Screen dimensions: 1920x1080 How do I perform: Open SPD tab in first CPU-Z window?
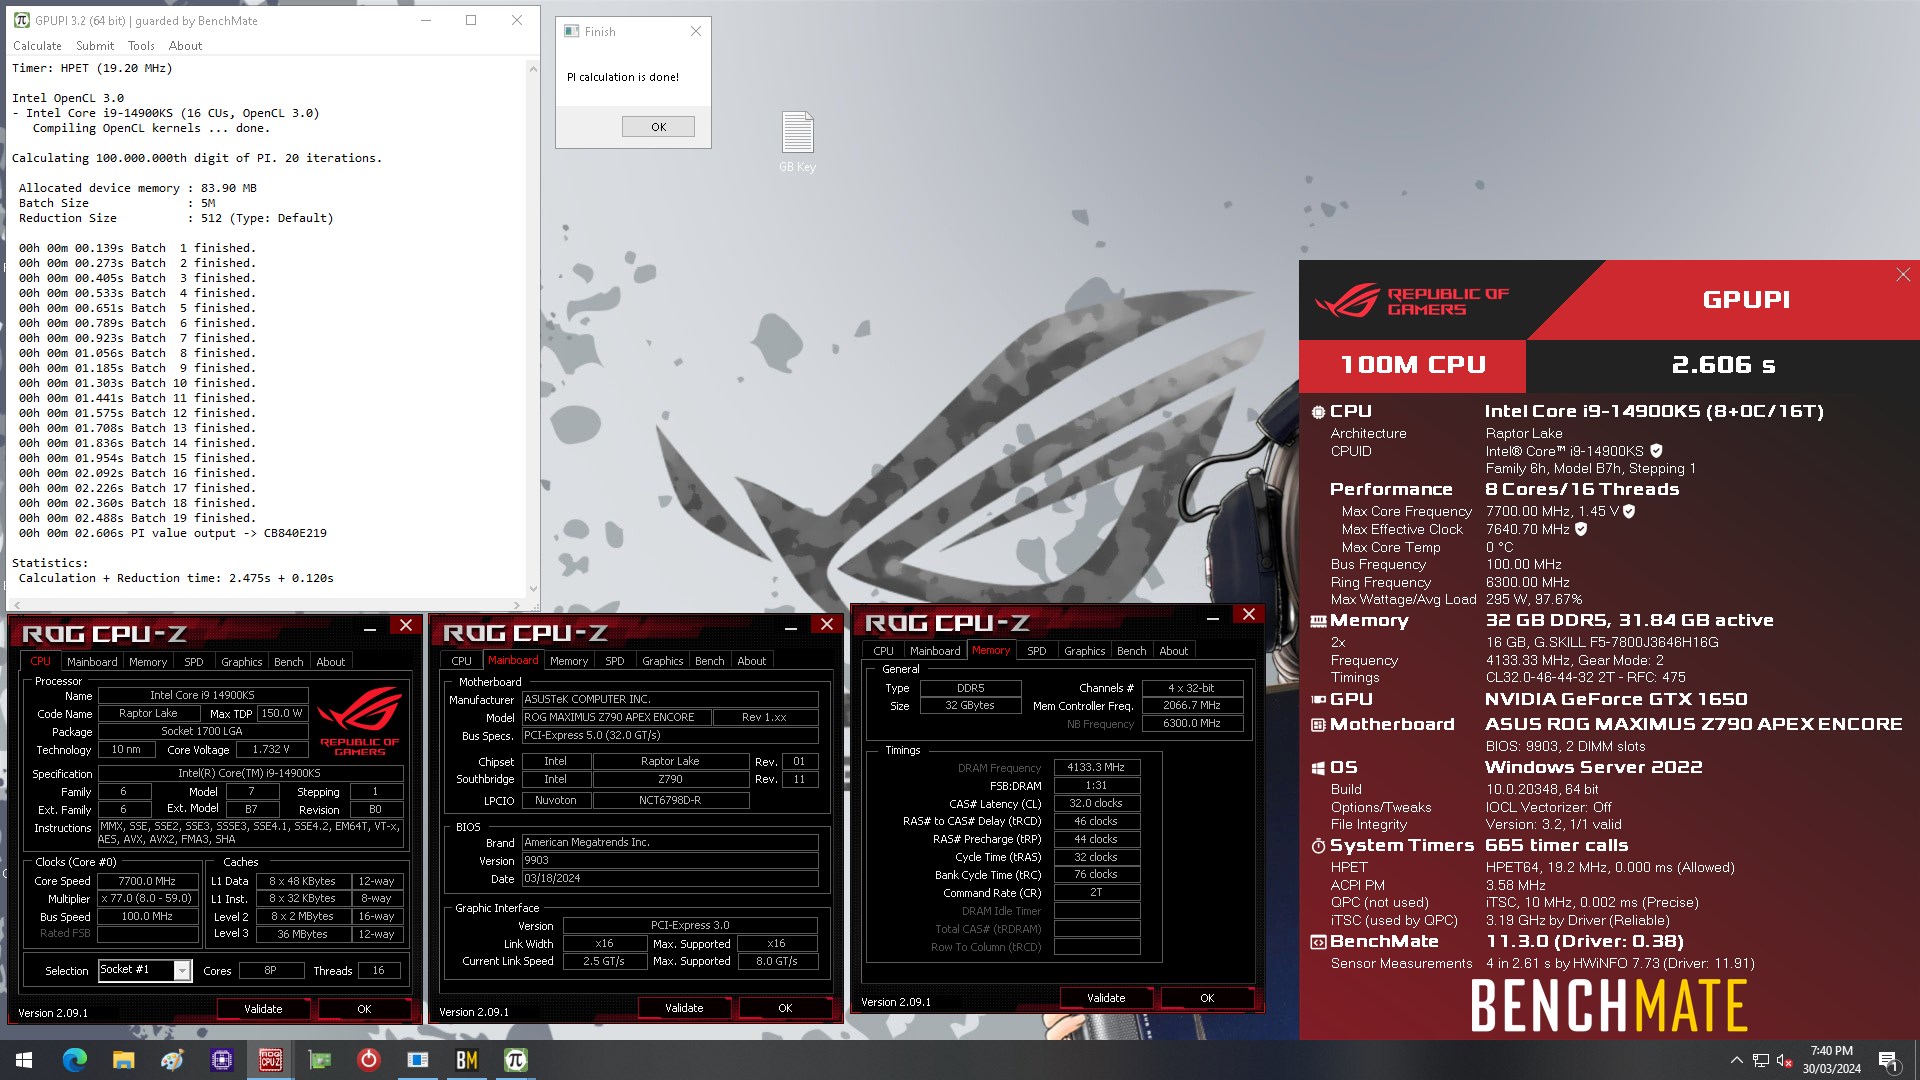tap(194, 662)
